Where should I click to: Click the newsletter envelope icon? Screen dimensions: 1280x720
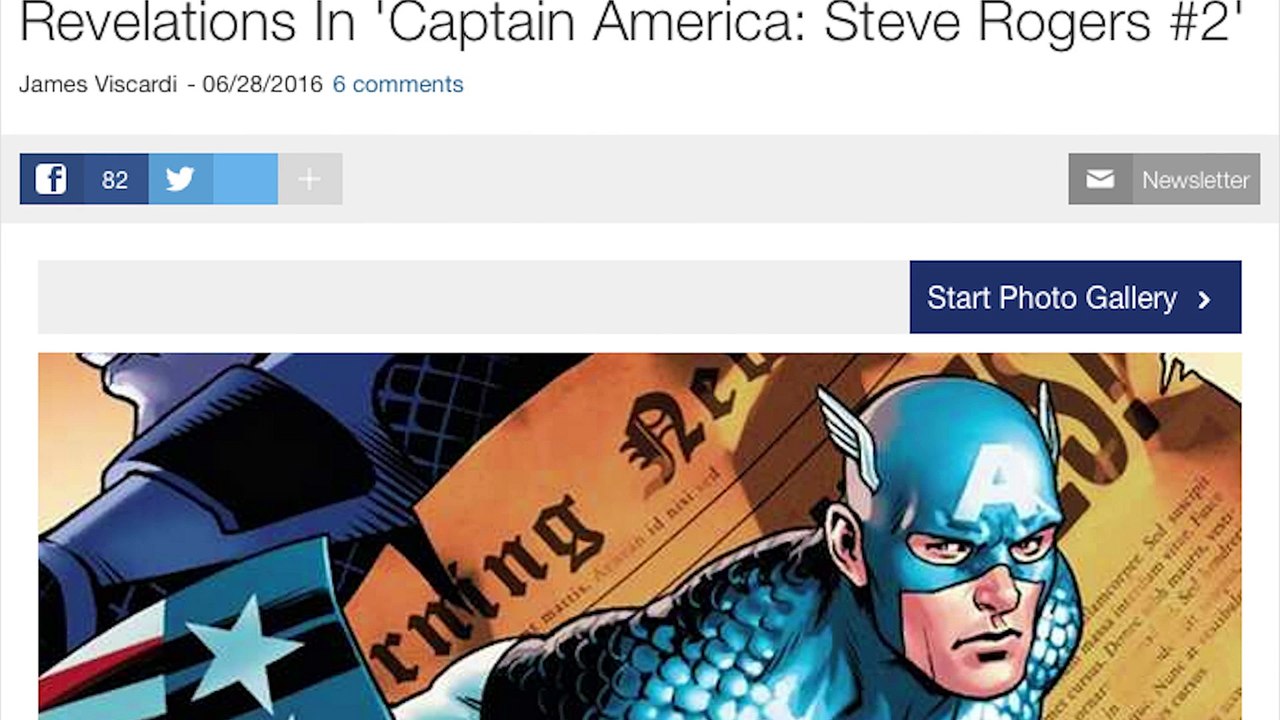(1100, 179)
